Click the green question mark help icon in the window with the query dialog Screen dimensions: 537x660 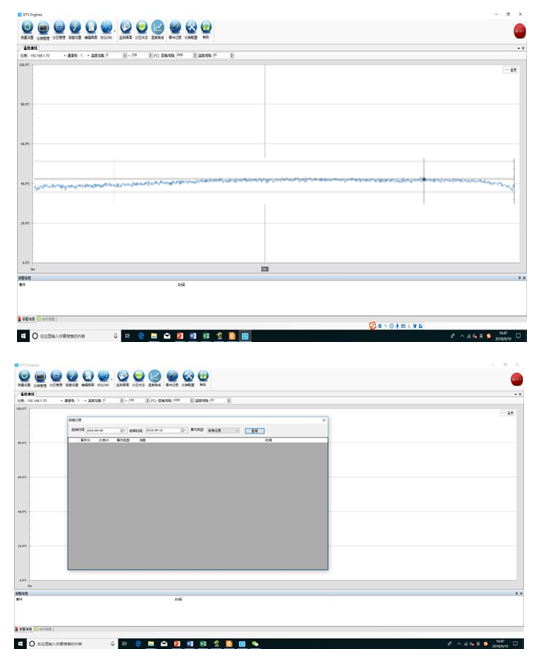[x=203, y=376]
